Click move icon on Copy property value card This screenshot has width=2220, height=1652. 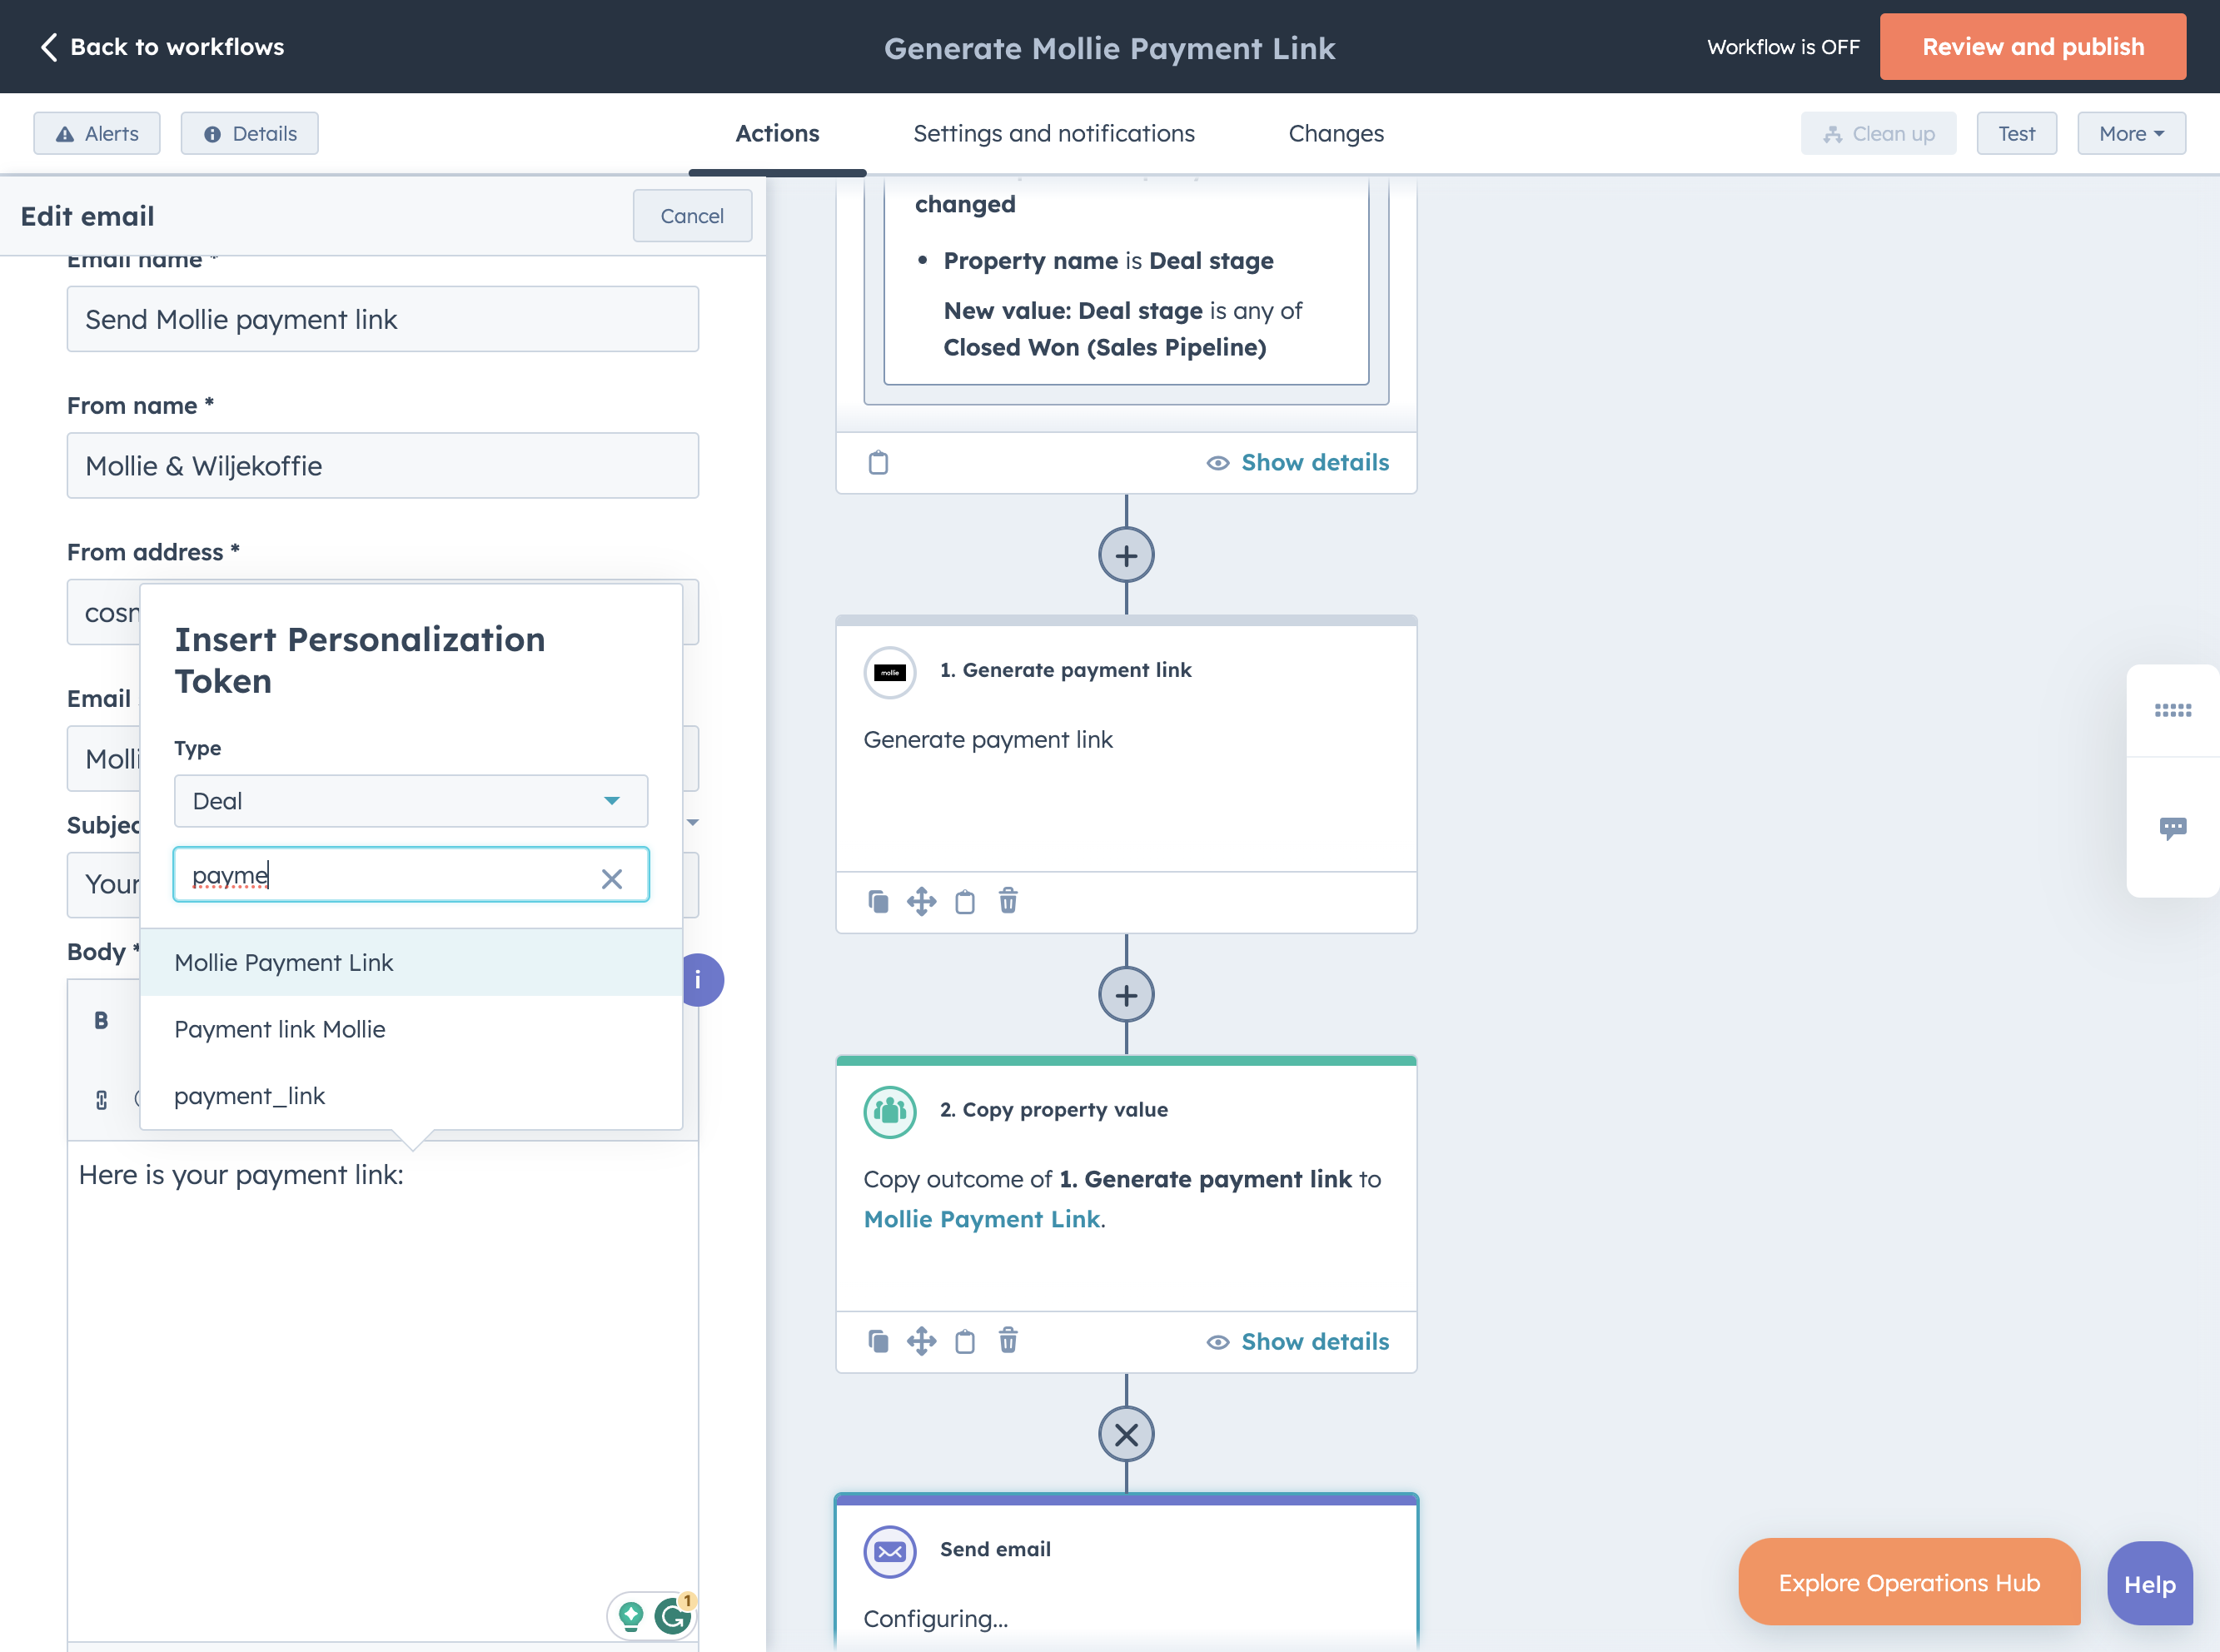tap(921, 1341)
